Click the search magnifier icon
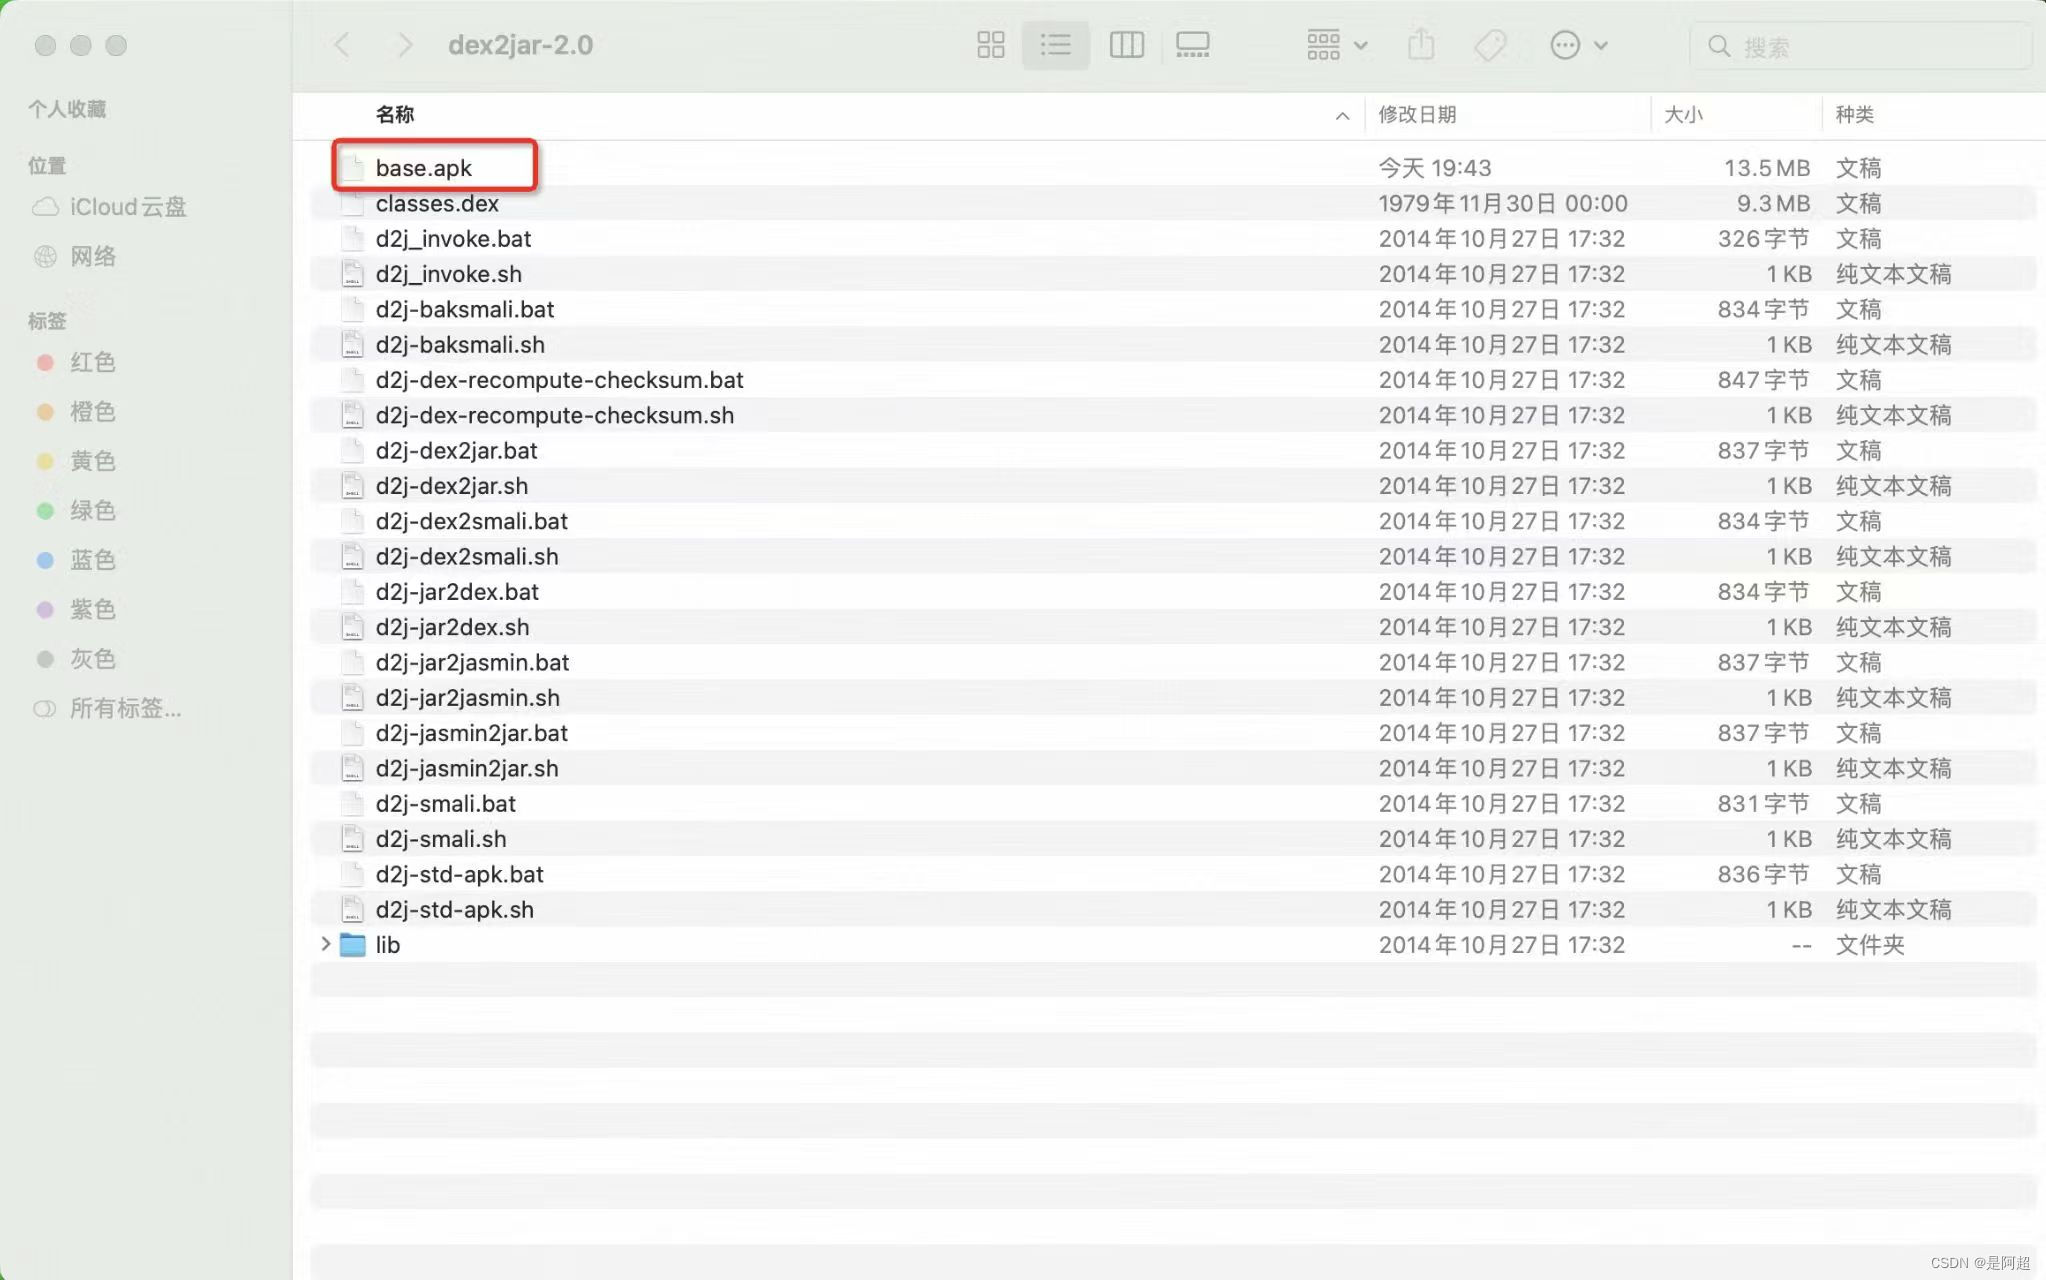The width and height of the screenshot is (2046, 1280). coord(1719,46)
